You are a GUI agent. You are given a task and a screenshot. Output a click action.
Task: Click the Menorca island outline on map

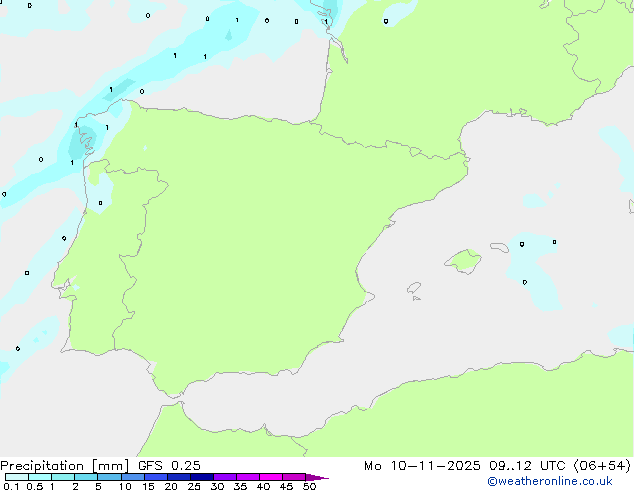point(499,247)
